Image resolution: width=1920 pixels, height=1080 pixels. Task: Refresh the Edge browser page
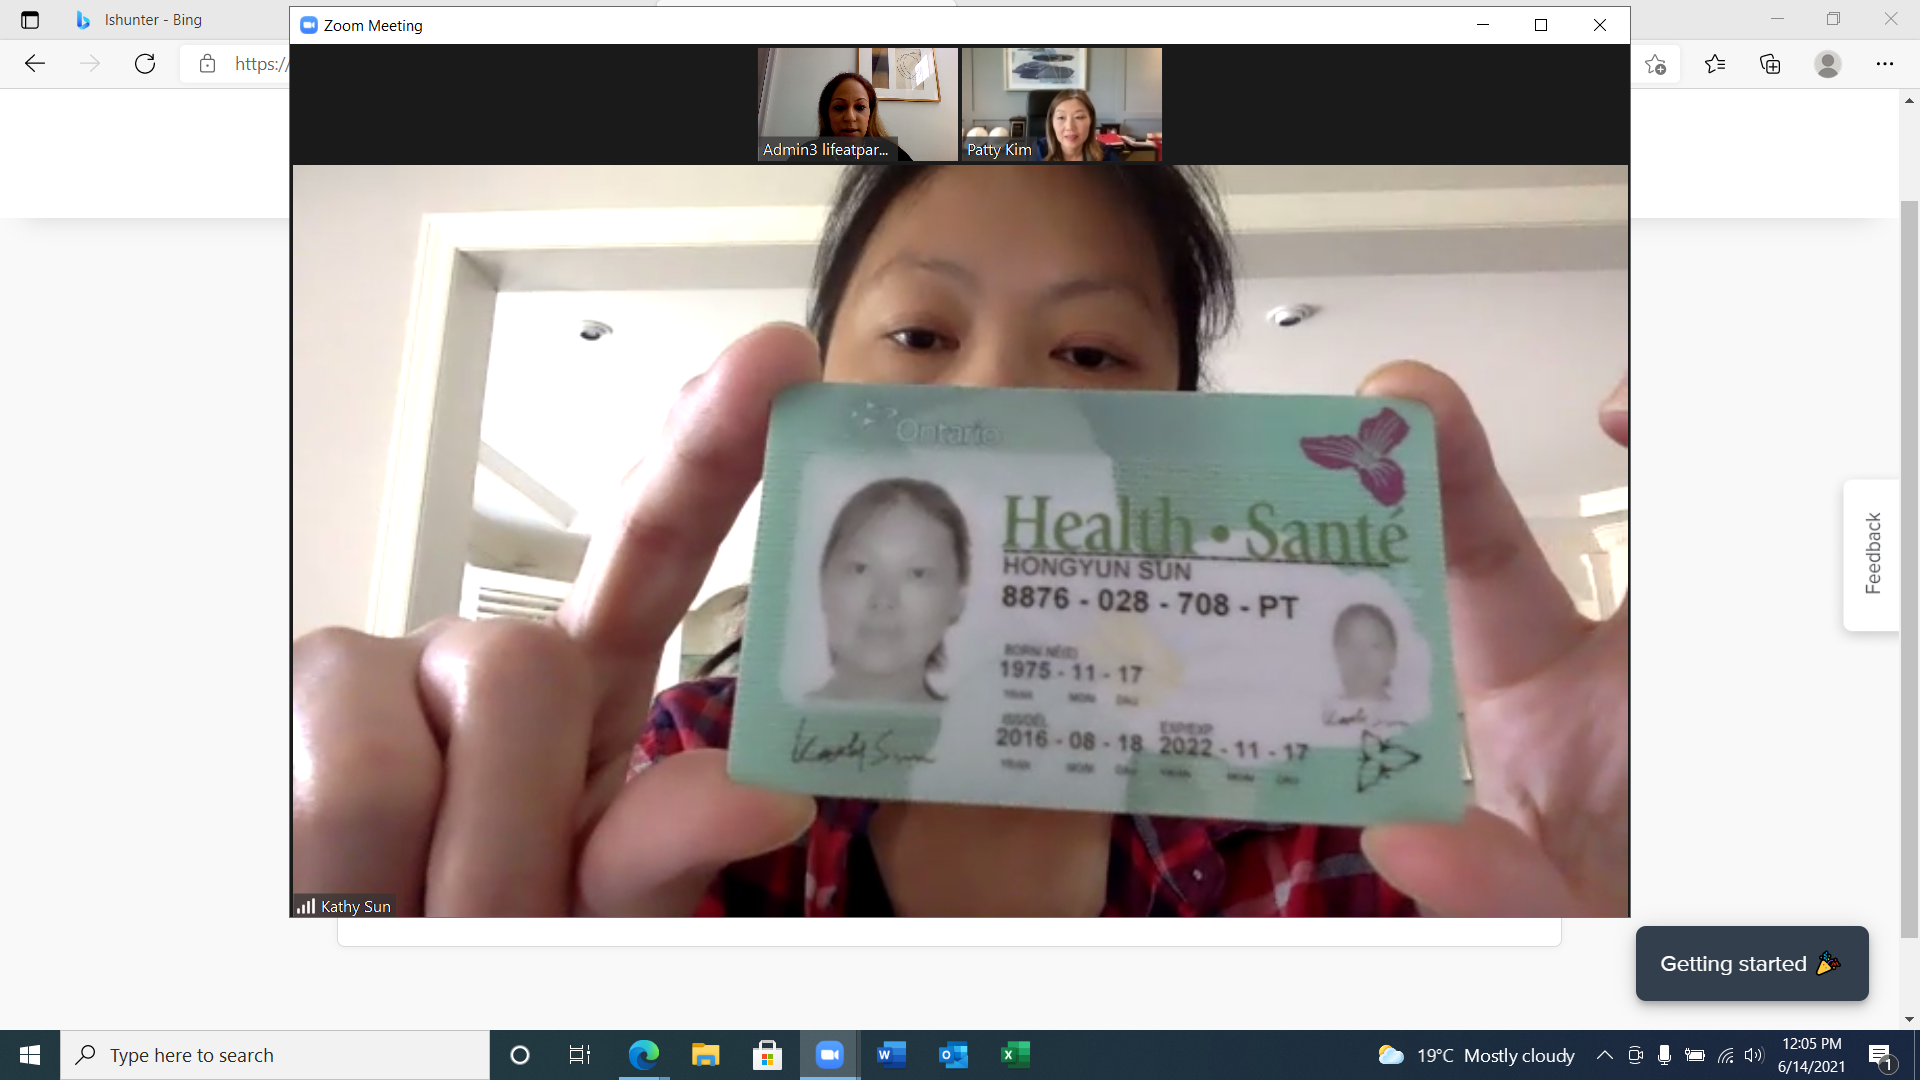(x=145, y=64)
